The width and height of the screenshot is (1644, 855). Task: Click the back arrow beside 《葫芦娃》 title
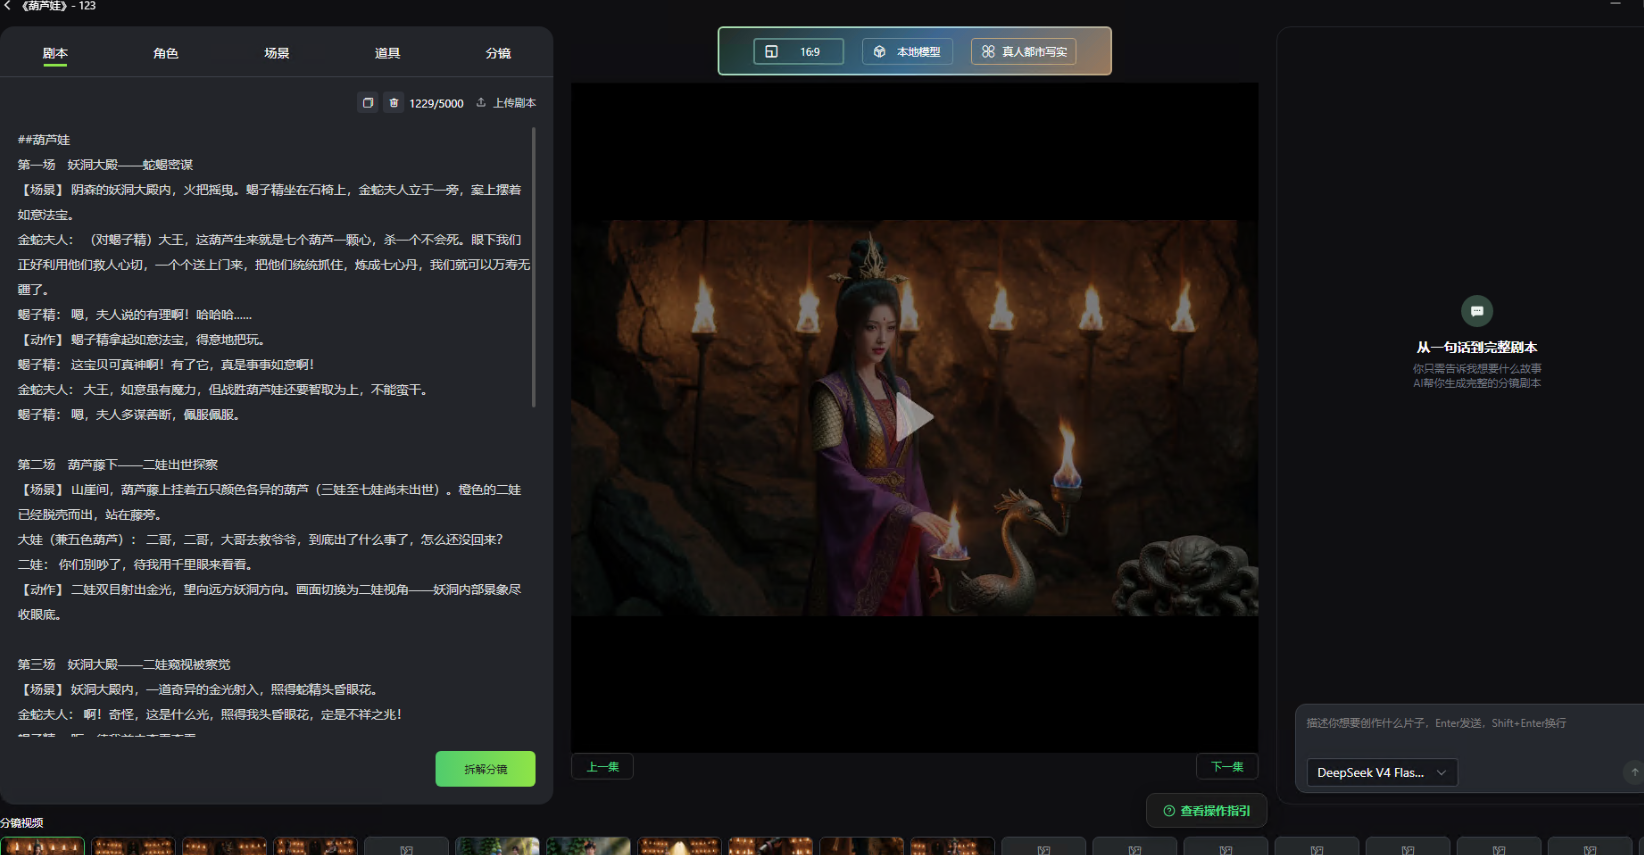point(7,6)
